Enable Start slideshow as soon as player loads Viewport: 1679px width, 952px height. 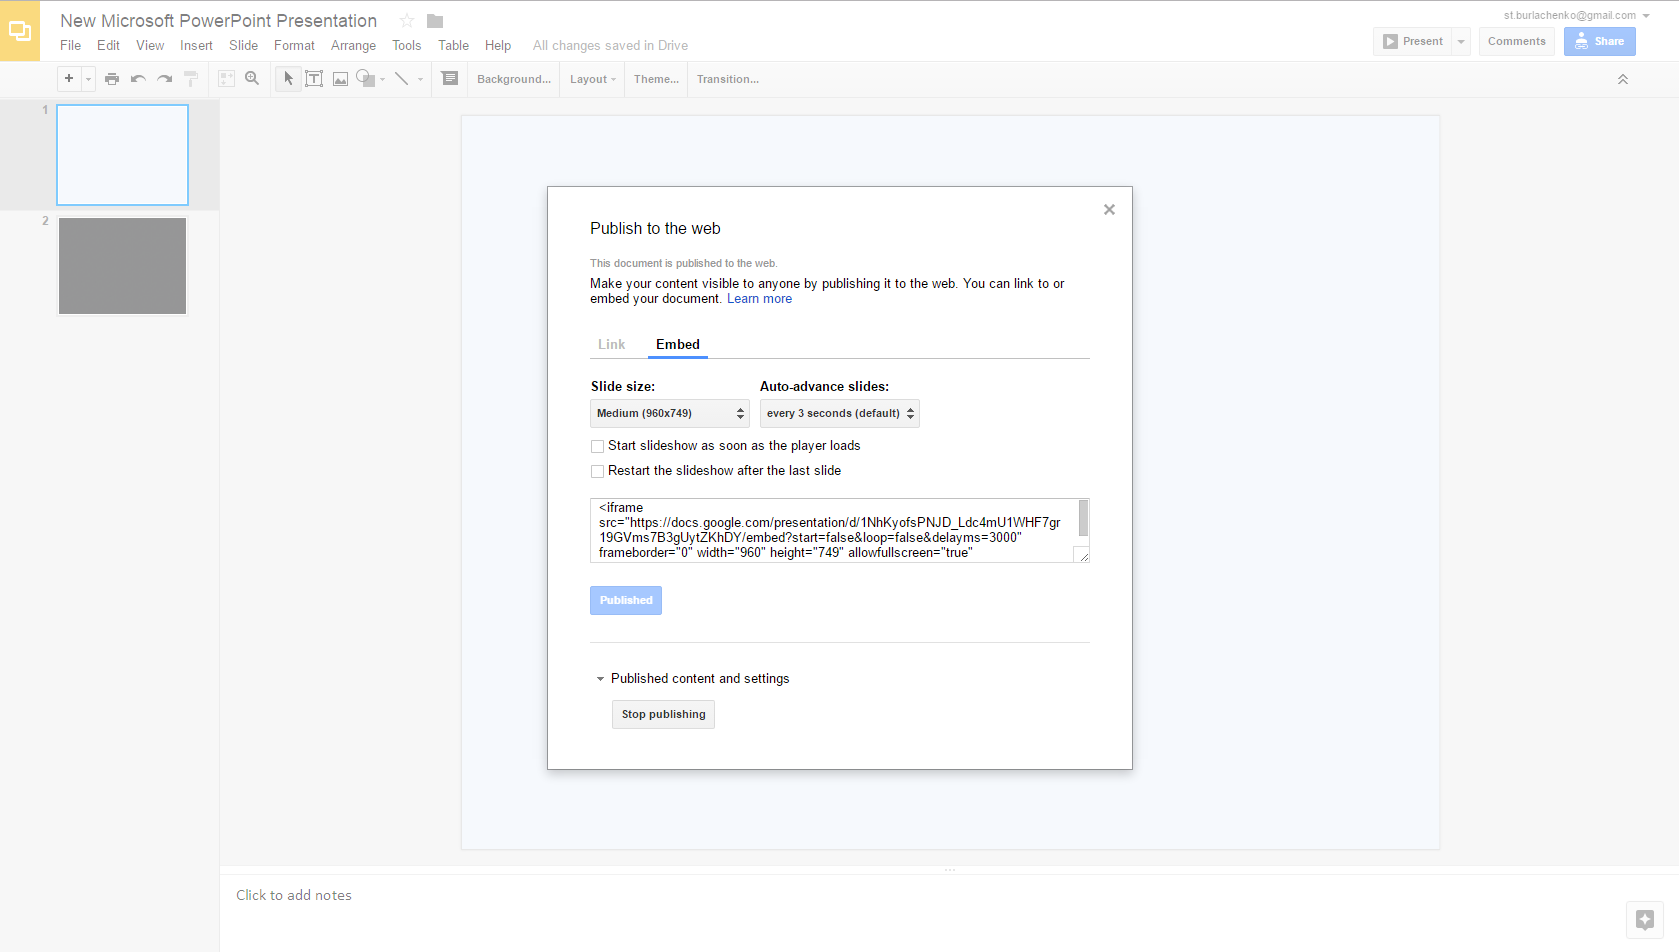pos(597,446)
